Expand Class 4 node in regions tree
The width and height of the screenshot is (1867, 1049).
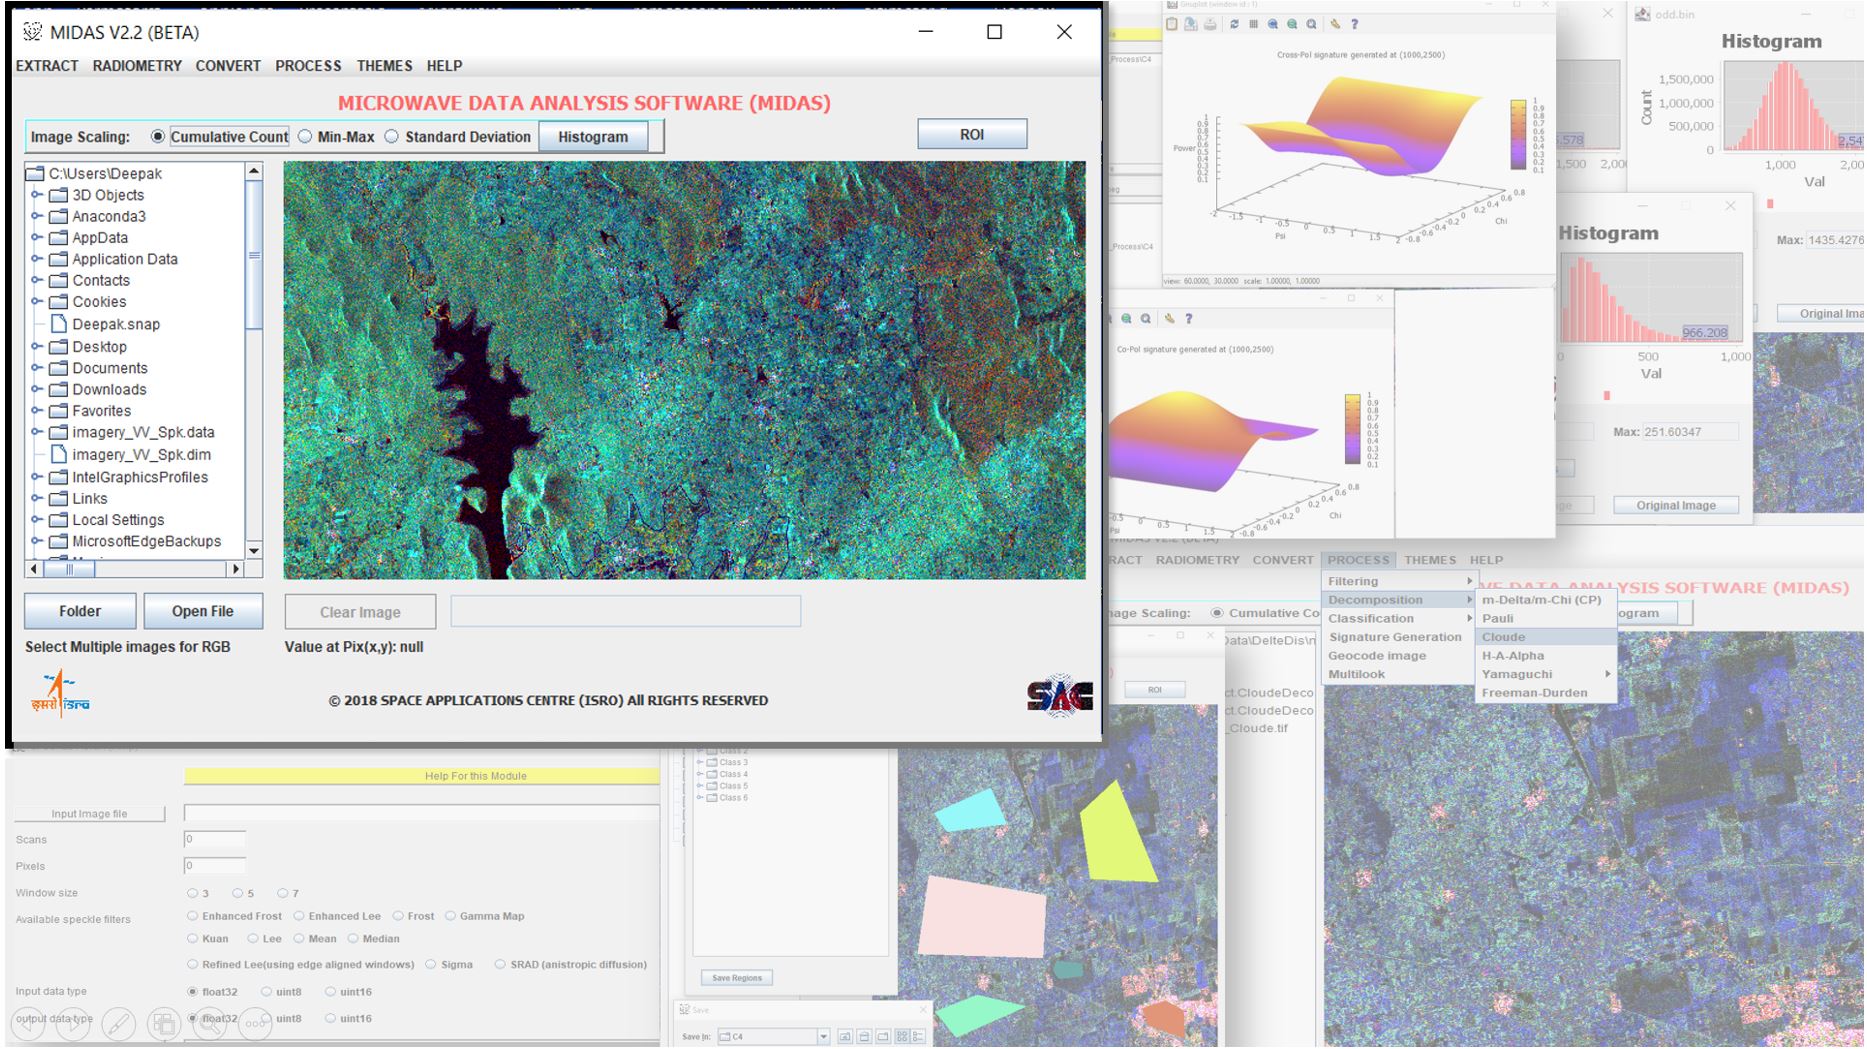(x=700, y=774)
